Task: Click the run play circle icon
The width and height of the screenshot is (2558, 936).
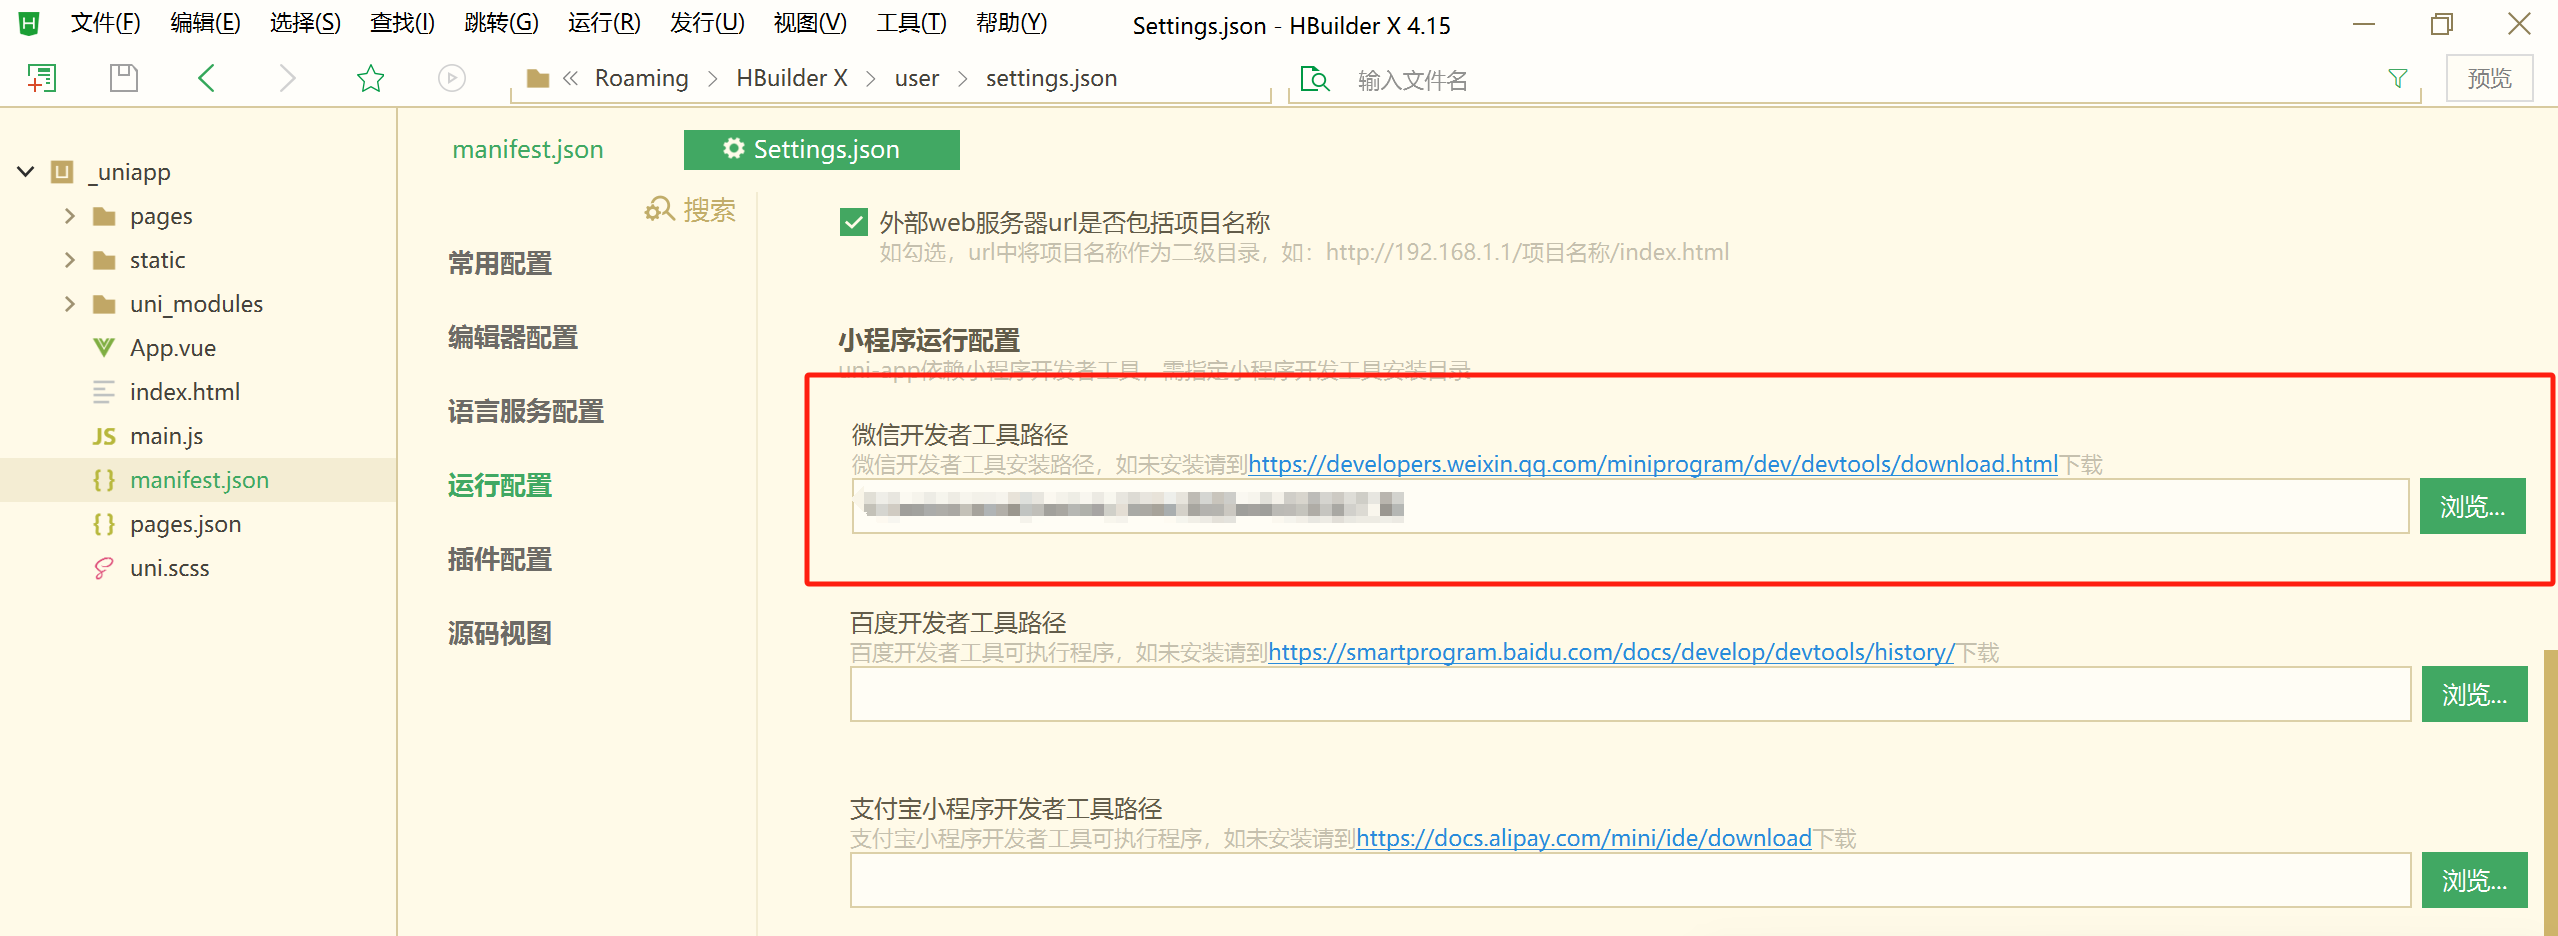Action: click(452, 78)
